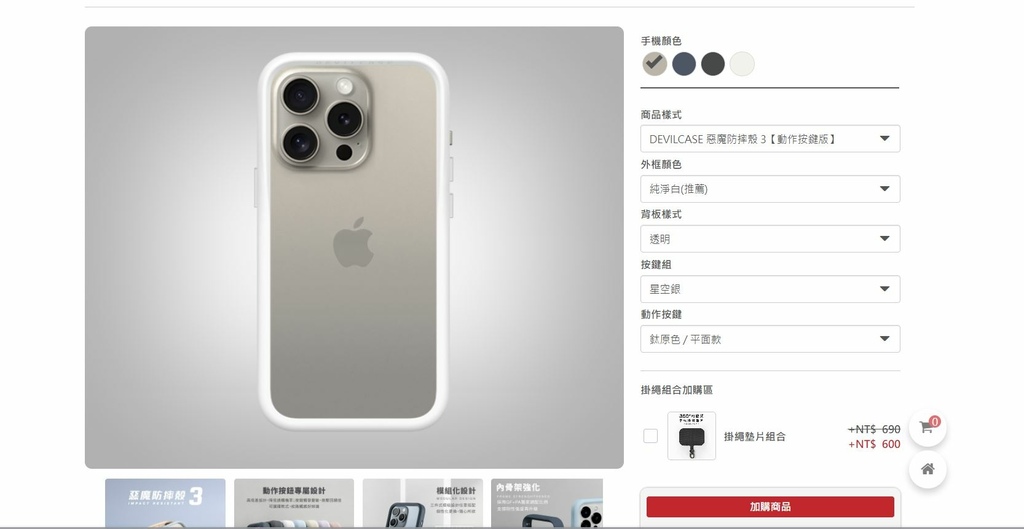Click the 掛繩墊片組合 product name
This screenshot has height=529, width=1024.
pos(754,436)
